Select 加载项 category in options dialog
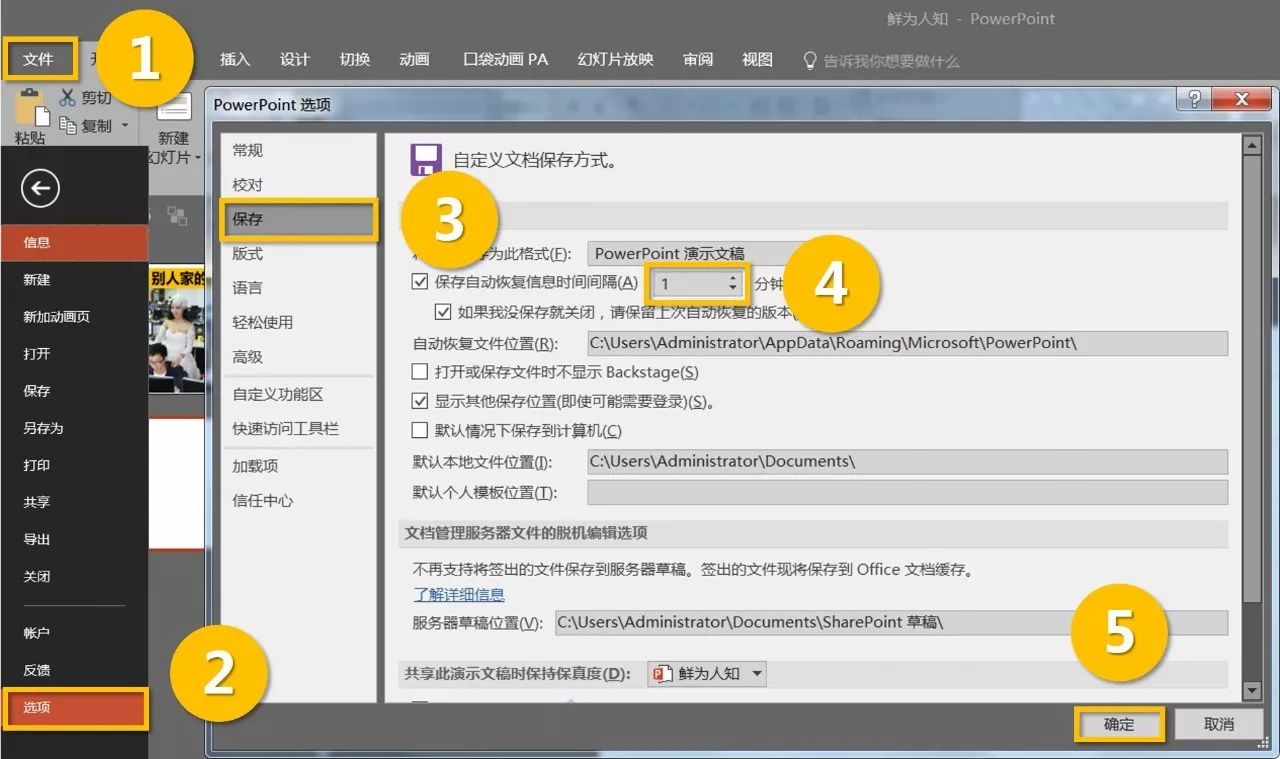The height and width of the screenshot is (759, 1280). coord(298,466)
